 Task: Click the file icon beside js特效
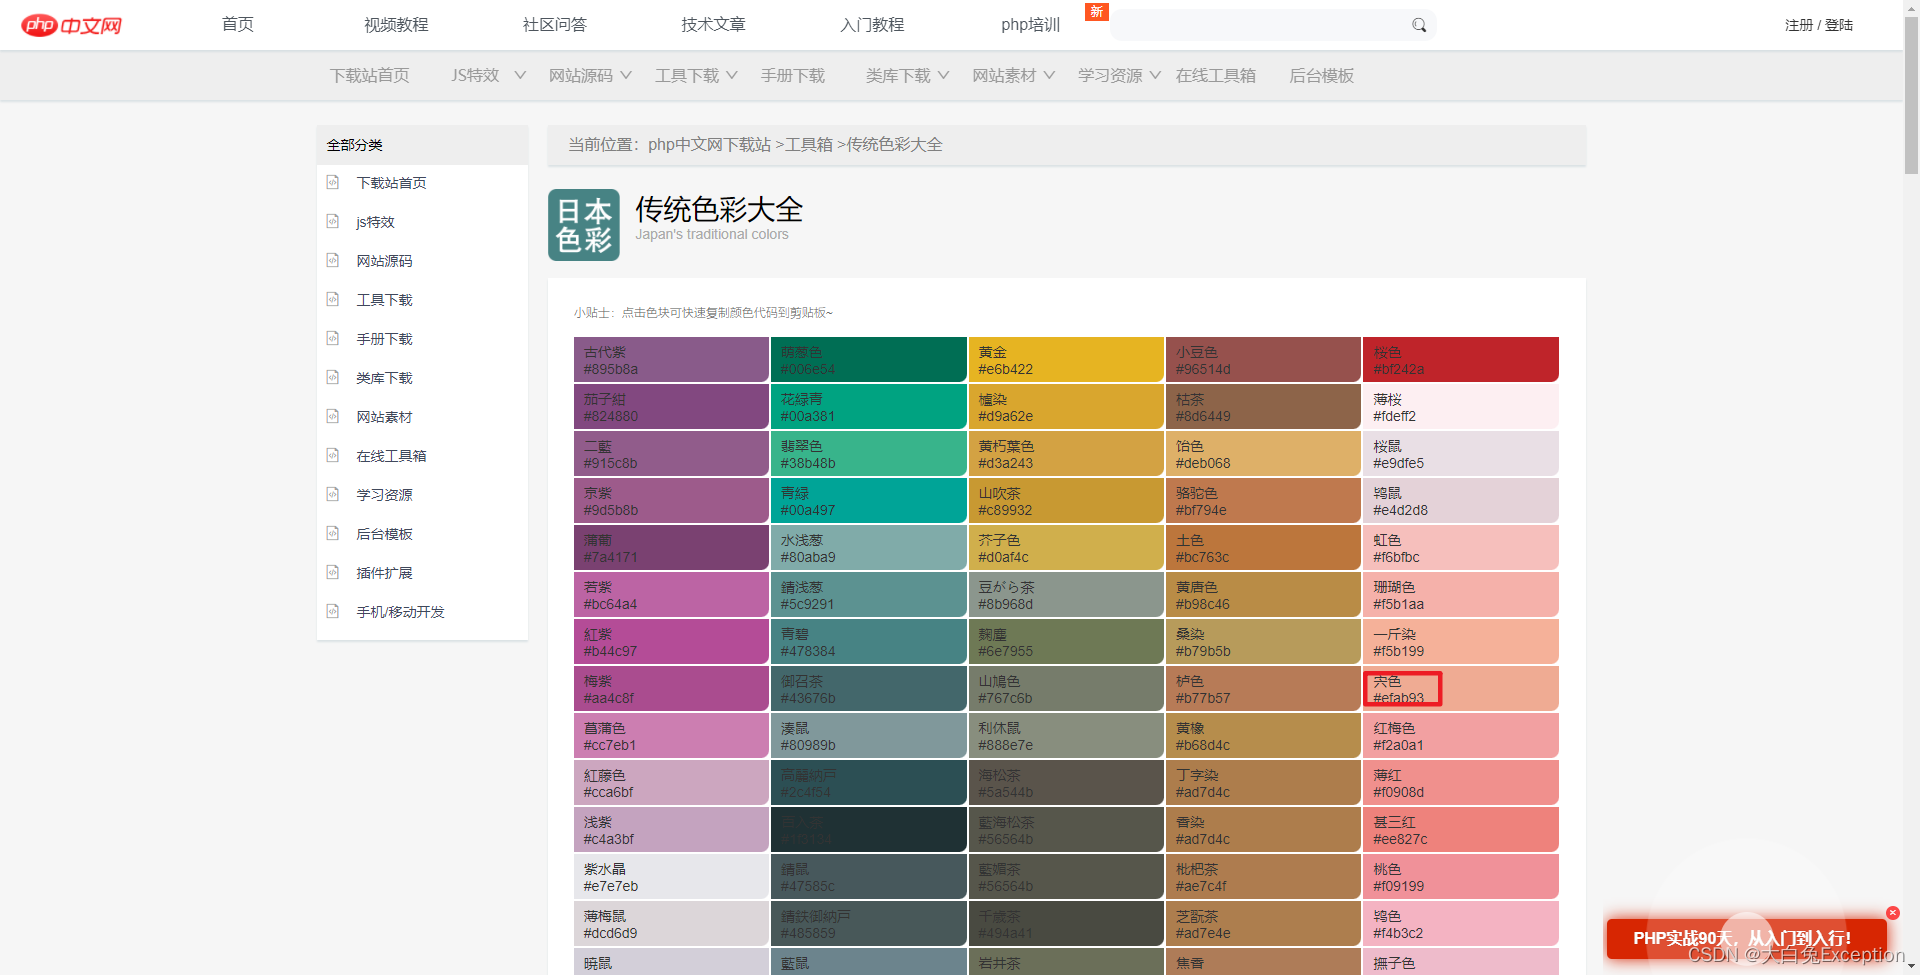pos(333,221)
